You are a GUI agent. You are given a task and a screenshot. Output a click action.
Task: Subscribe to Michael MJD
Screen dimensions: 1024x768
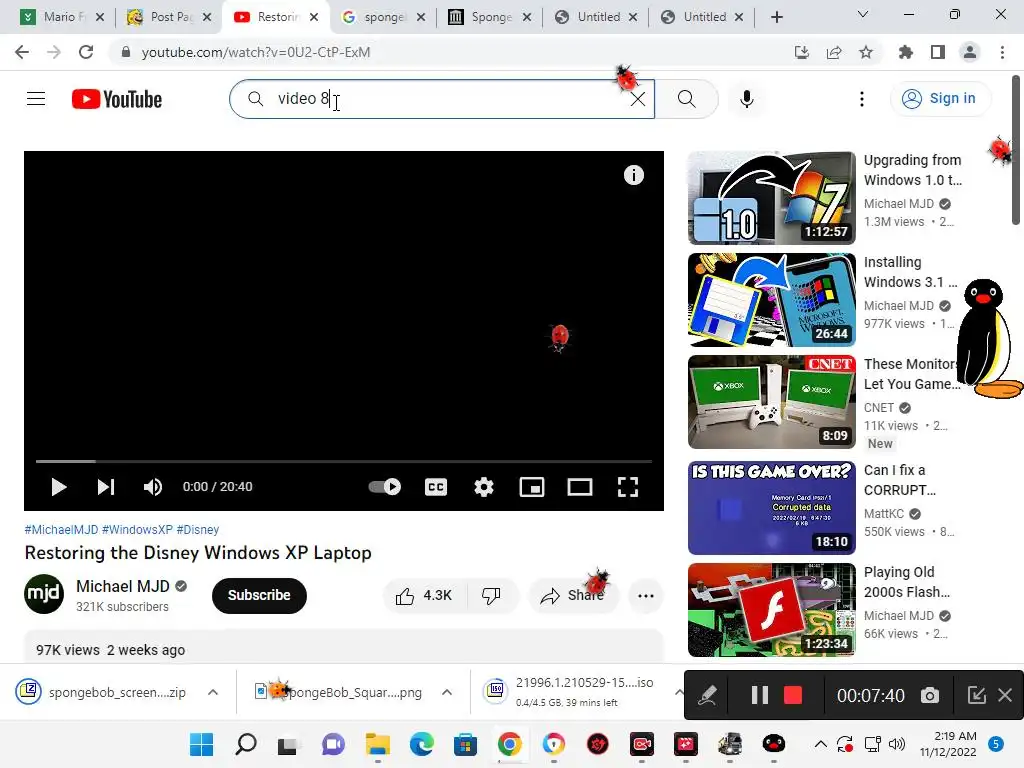point(259,595)
